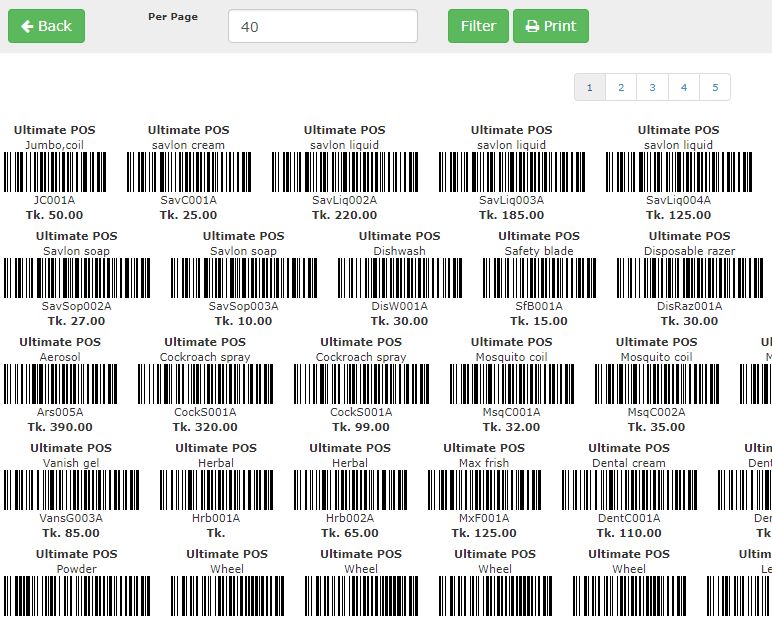
Task: Click the barcode above Hrb002A
Action: click(x=350, y=490)
